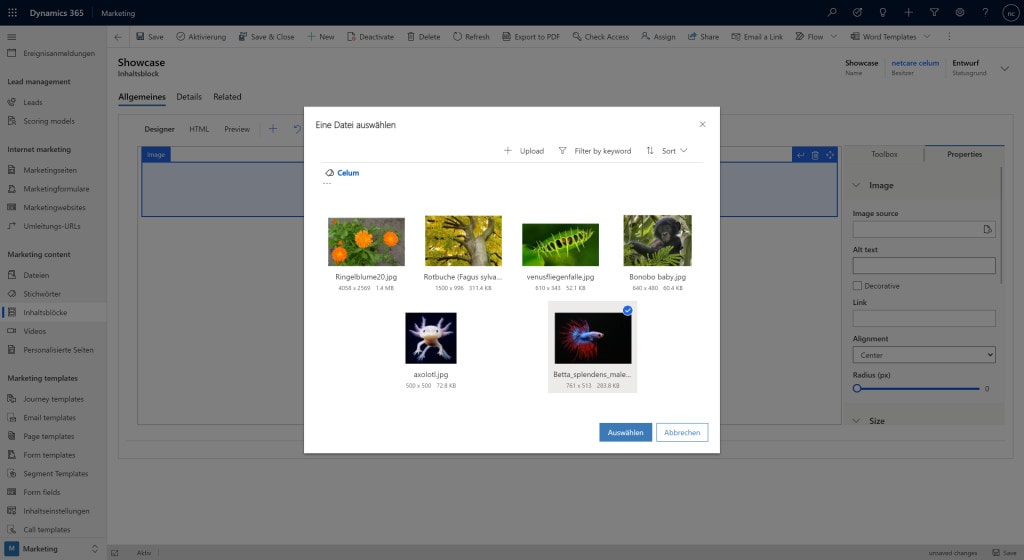The image size is (1024, 560).
Task: Close the file selection dialog
Action: pos(702,124)
